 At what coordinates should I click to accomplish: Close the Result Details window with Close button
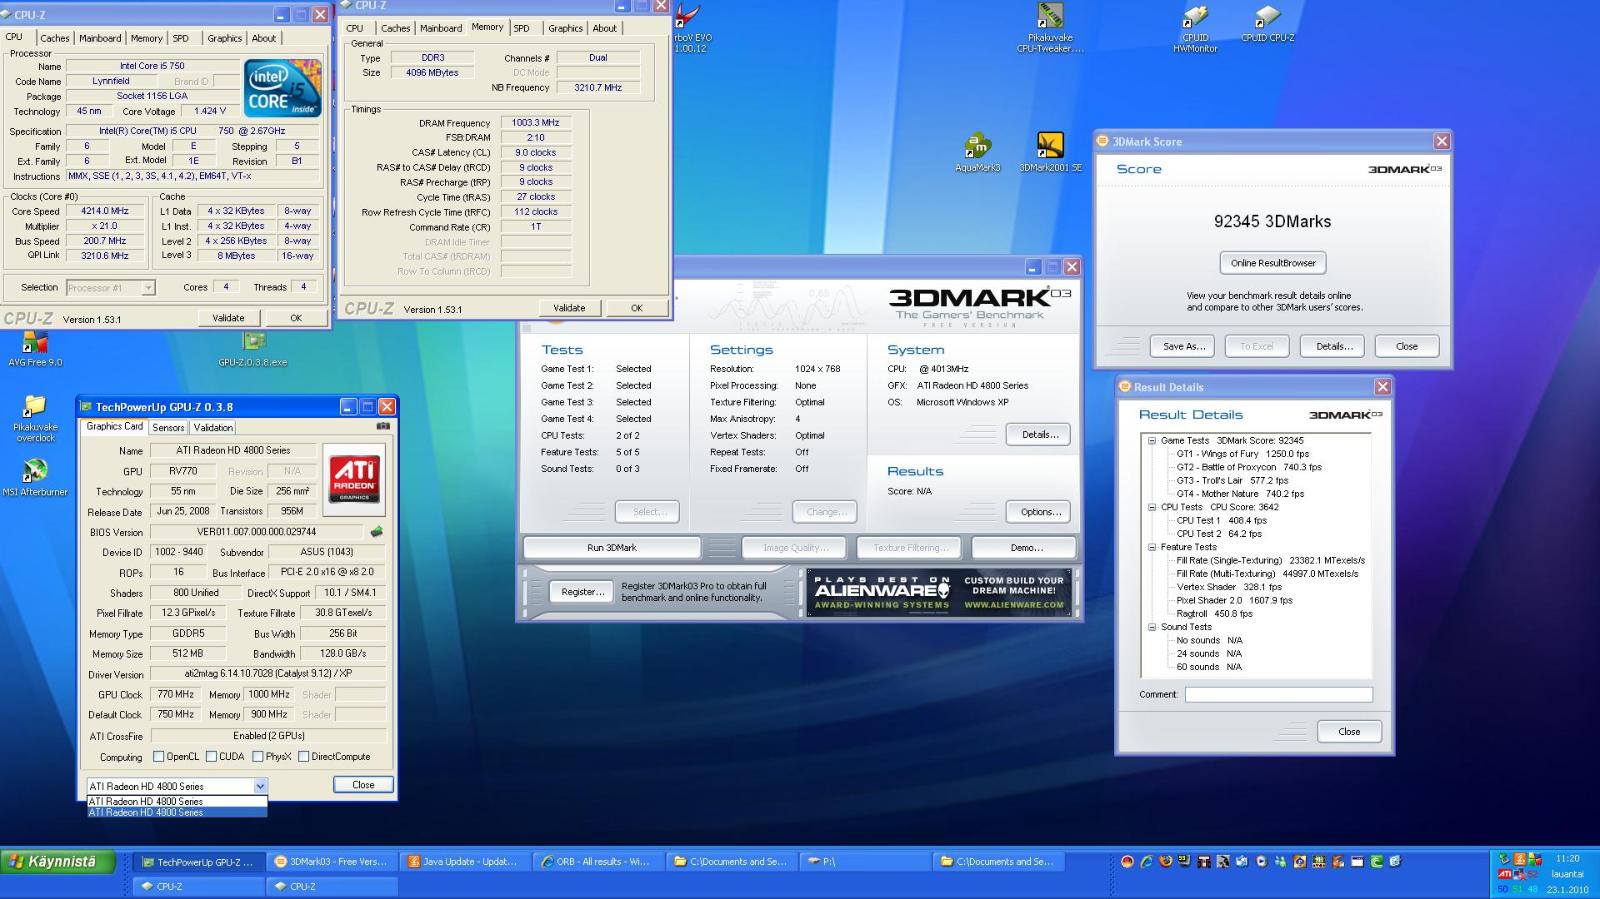[1349, 732]
